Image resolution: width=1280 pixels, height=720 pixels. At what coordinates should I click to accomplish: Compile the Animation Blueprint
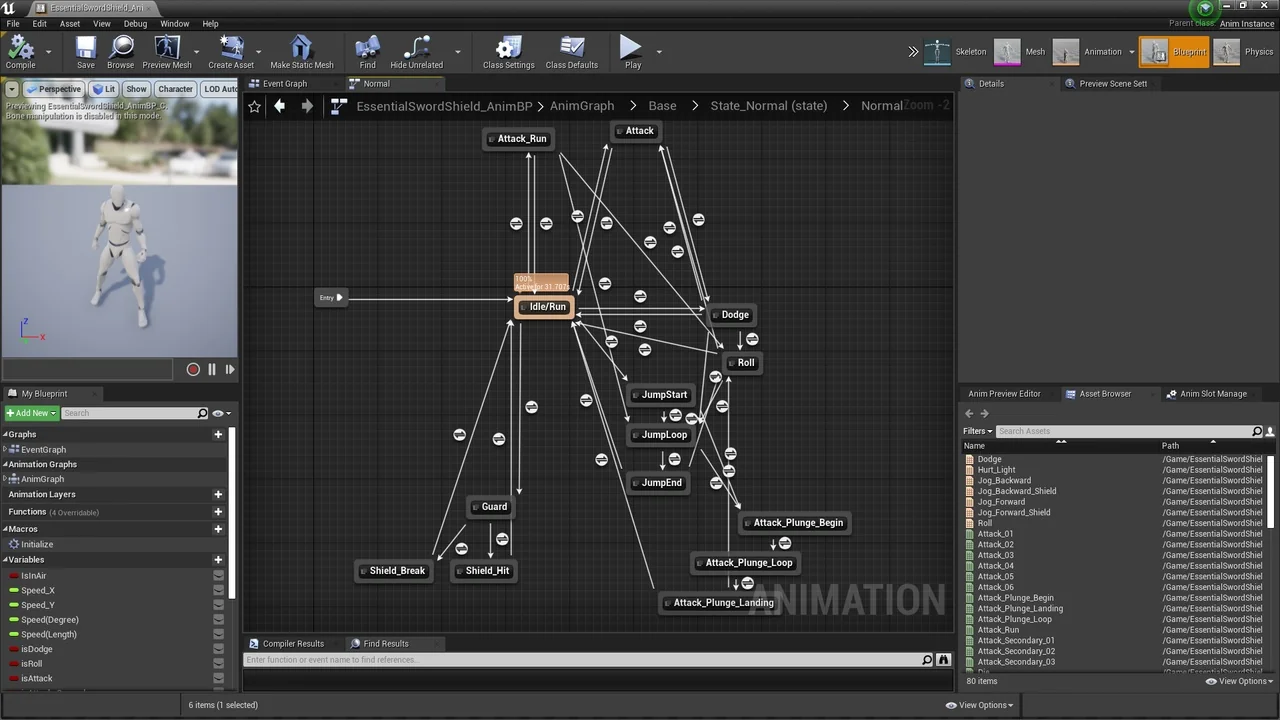click(x=20, y=52)
